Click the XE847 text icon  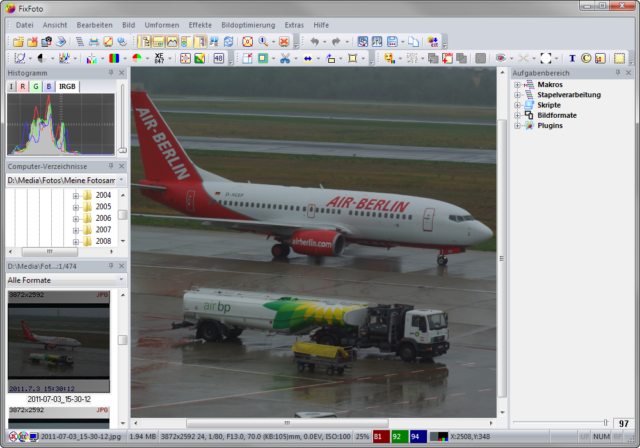pos(159,58)
